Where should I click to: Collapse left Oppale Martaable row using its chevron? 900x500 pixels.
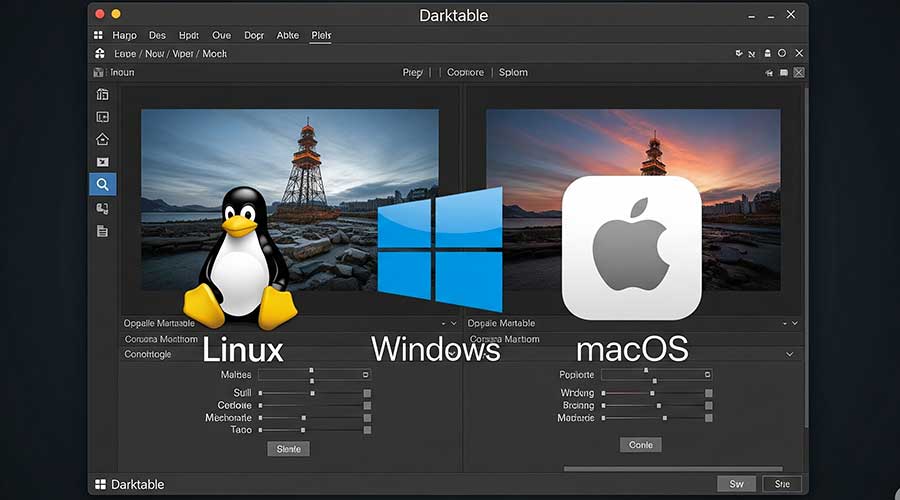click(453, 324)
